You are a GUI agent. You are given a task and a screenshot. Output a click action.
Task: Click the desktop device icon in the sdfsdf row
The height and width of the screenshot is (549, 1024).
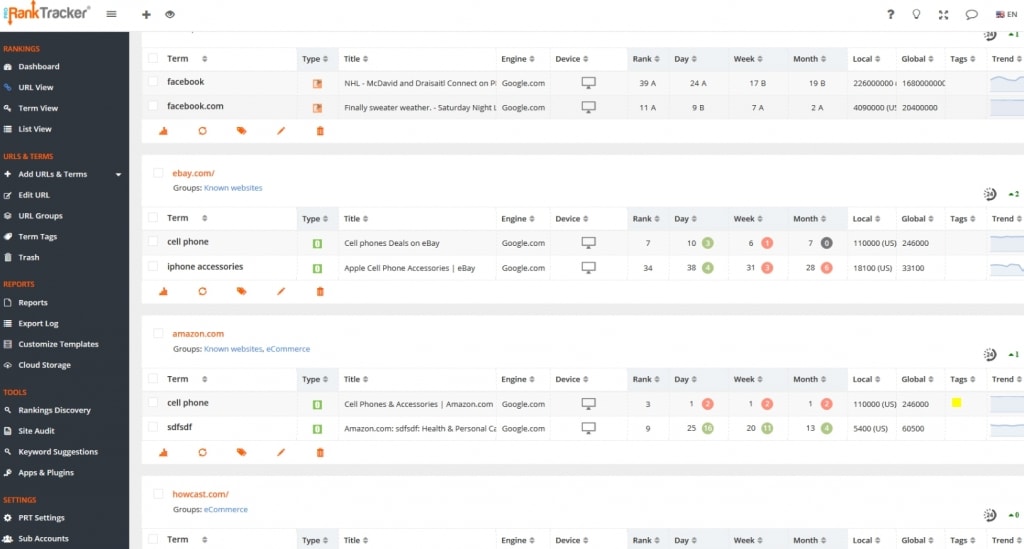[x=588, y=428]
